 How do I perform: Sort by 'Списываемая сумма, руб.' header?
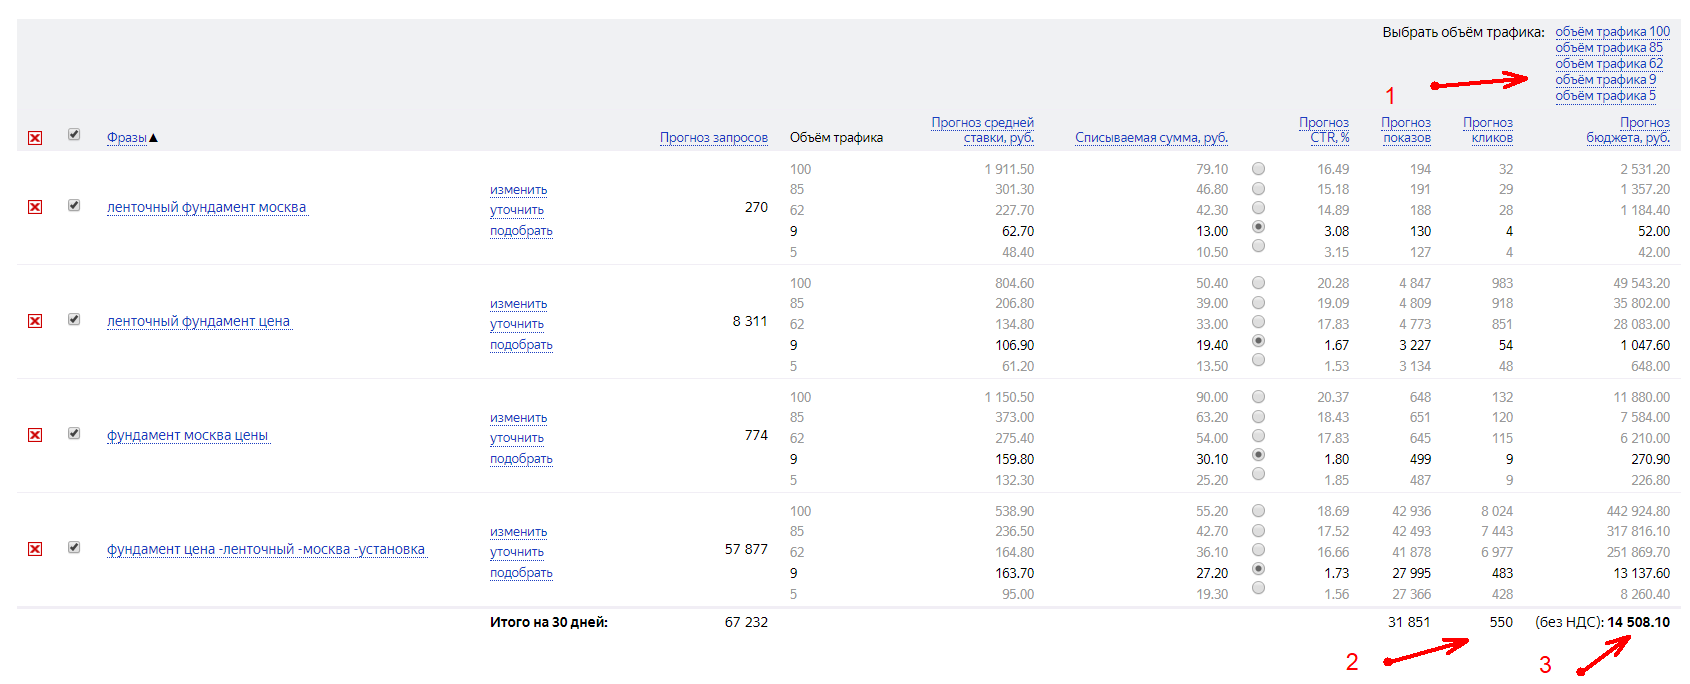[1151, 138]
